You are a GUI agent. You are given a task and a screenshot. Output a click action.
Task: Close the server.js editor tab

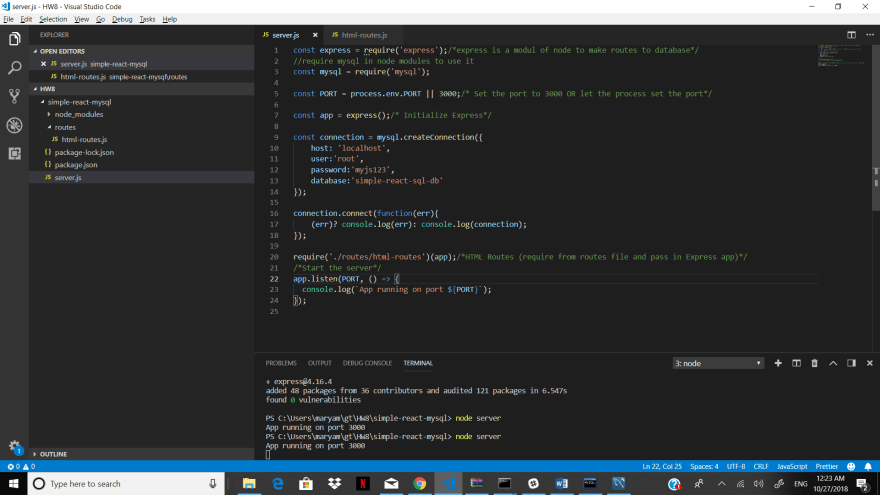click(x=315, y=35)
